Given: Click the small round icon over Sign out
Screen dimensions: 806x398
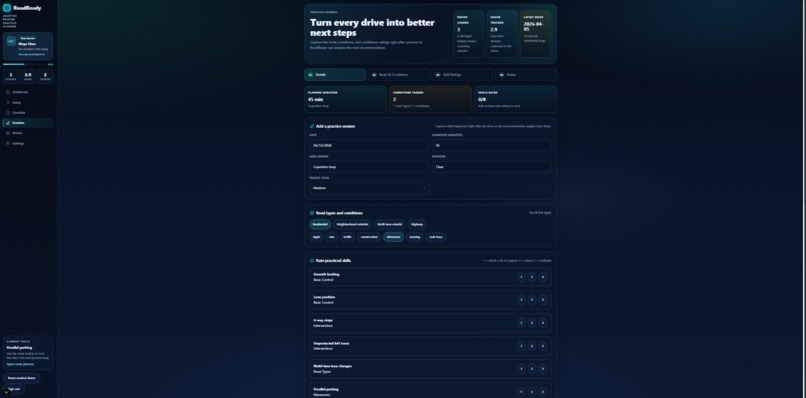Looking at the screenshot, I should coord(6,392).
